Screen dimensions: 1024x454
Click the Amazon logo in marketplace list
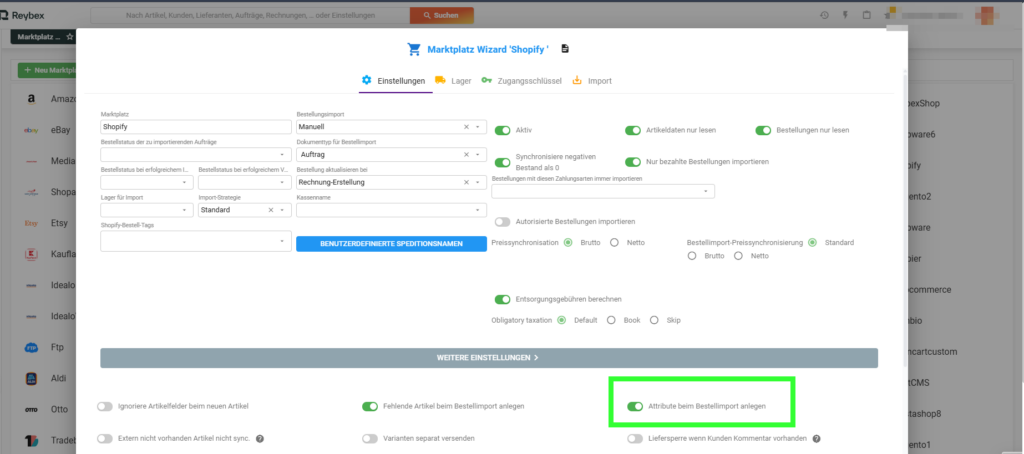[31, 99]
